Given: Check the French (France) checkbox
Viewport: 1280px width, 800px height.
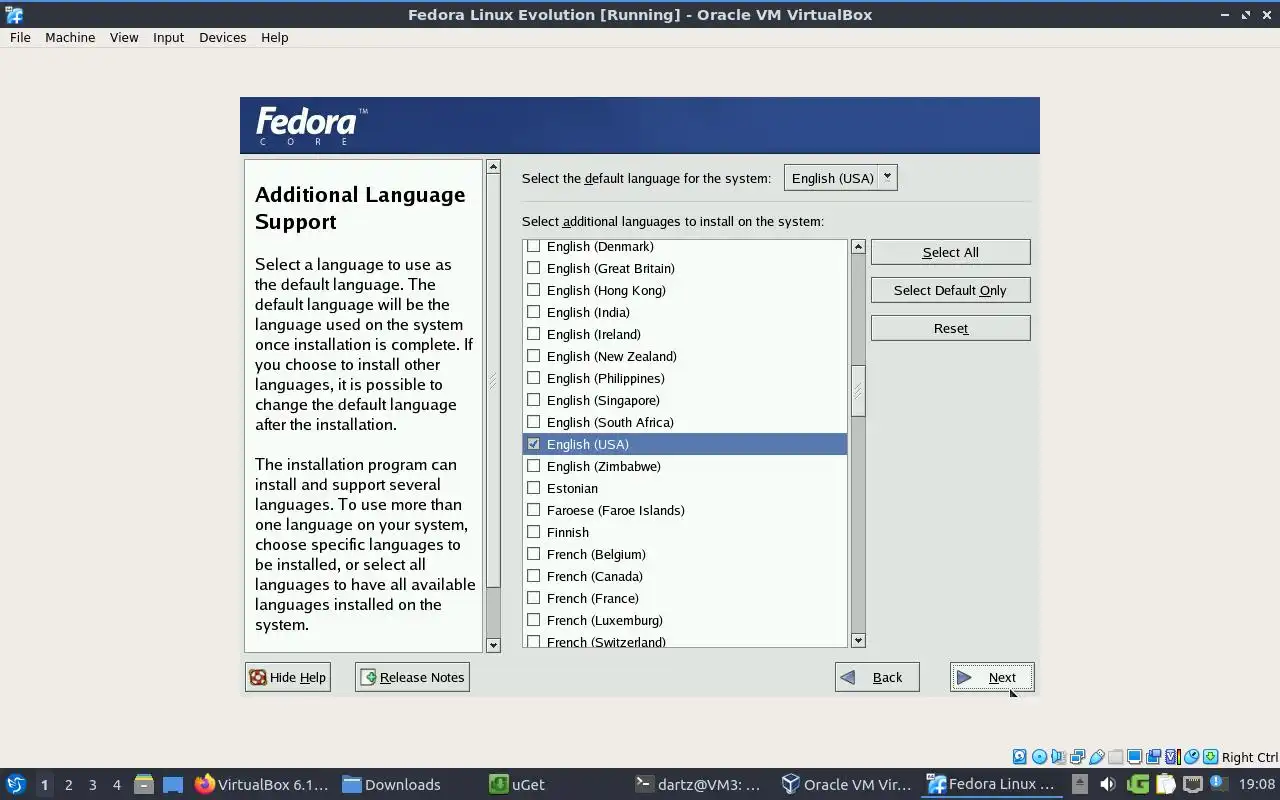Looking at the screenshot, I should pos(533,598).
